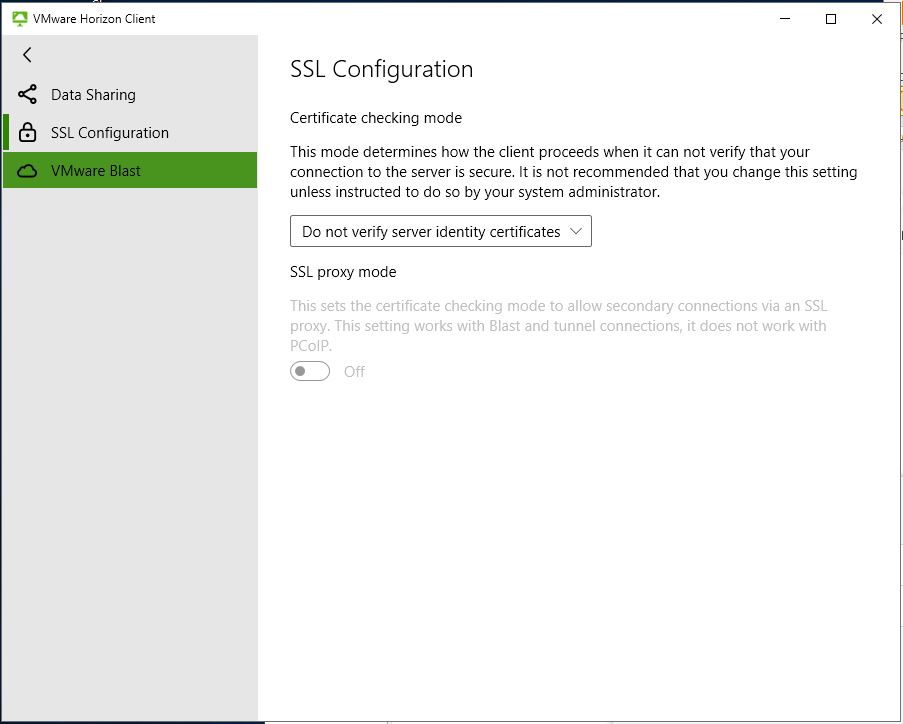
Task: Click the VMware Horizon Client title text
Action: coord(94,18)
